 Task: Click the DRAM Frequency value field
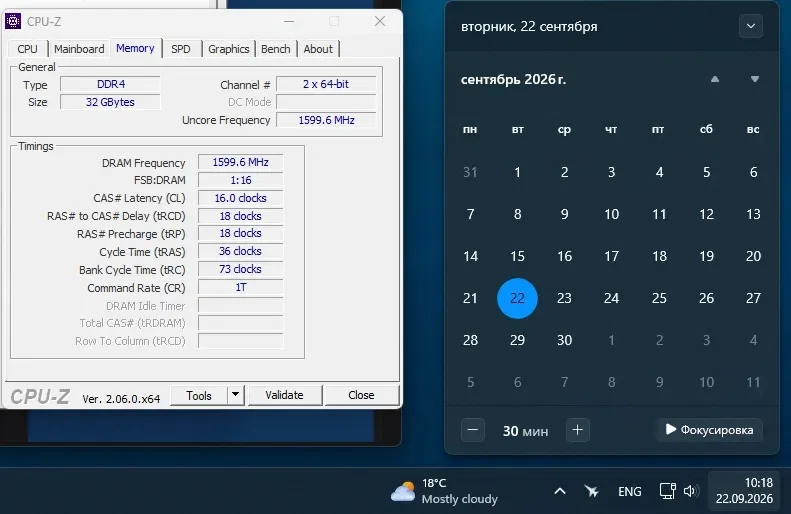(x=241, y=162)
